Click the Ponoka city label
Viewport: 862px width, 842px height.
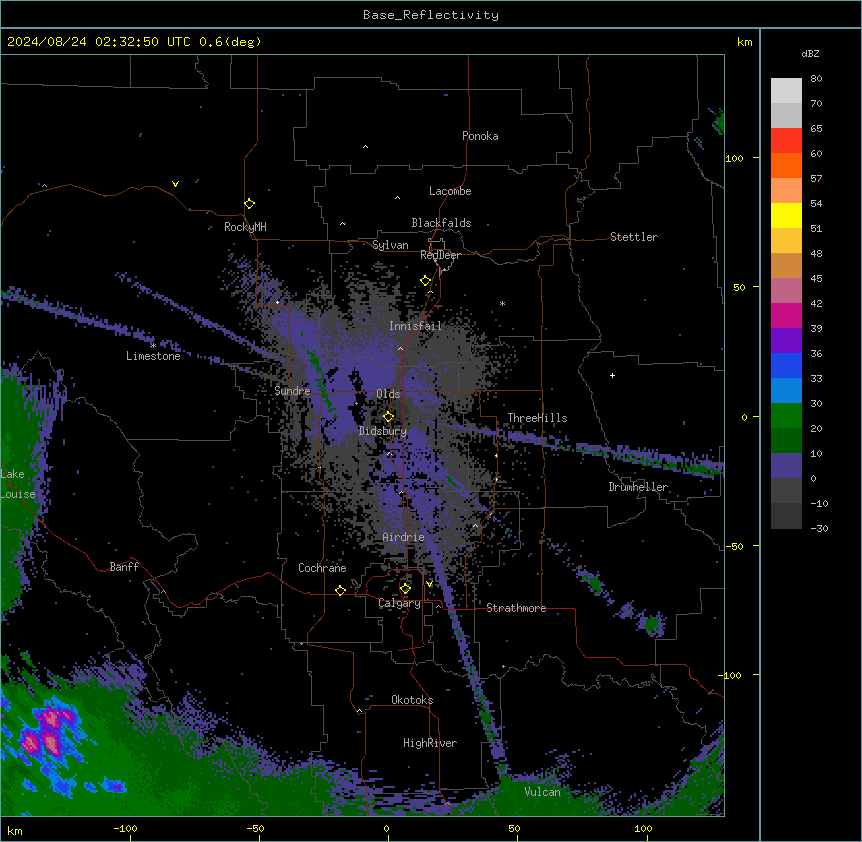pos(480,136)
